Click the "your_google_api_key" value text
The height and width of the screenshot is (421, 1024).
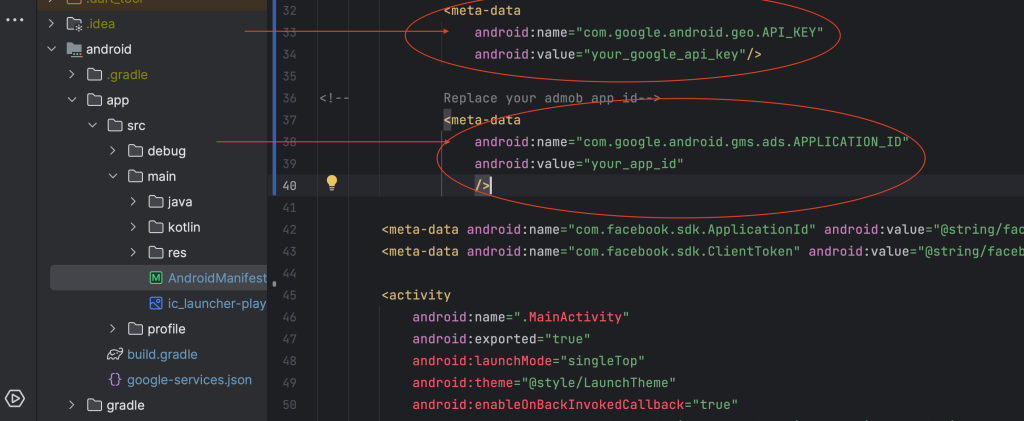pyautogui.click(x=665, y=55)
